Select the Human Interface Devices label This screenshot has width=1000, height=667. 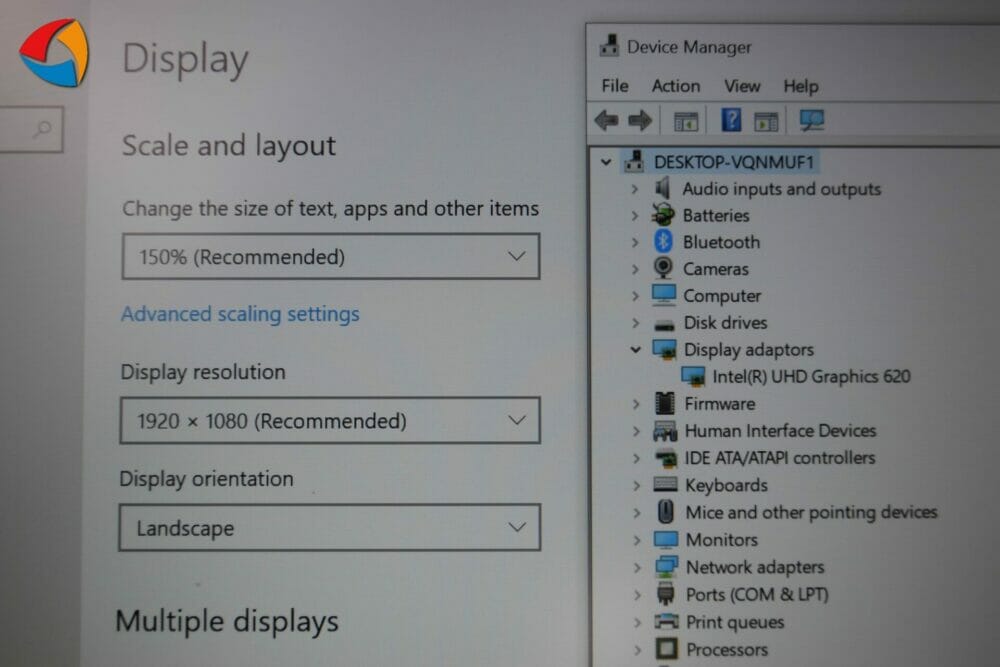(781, 430)
